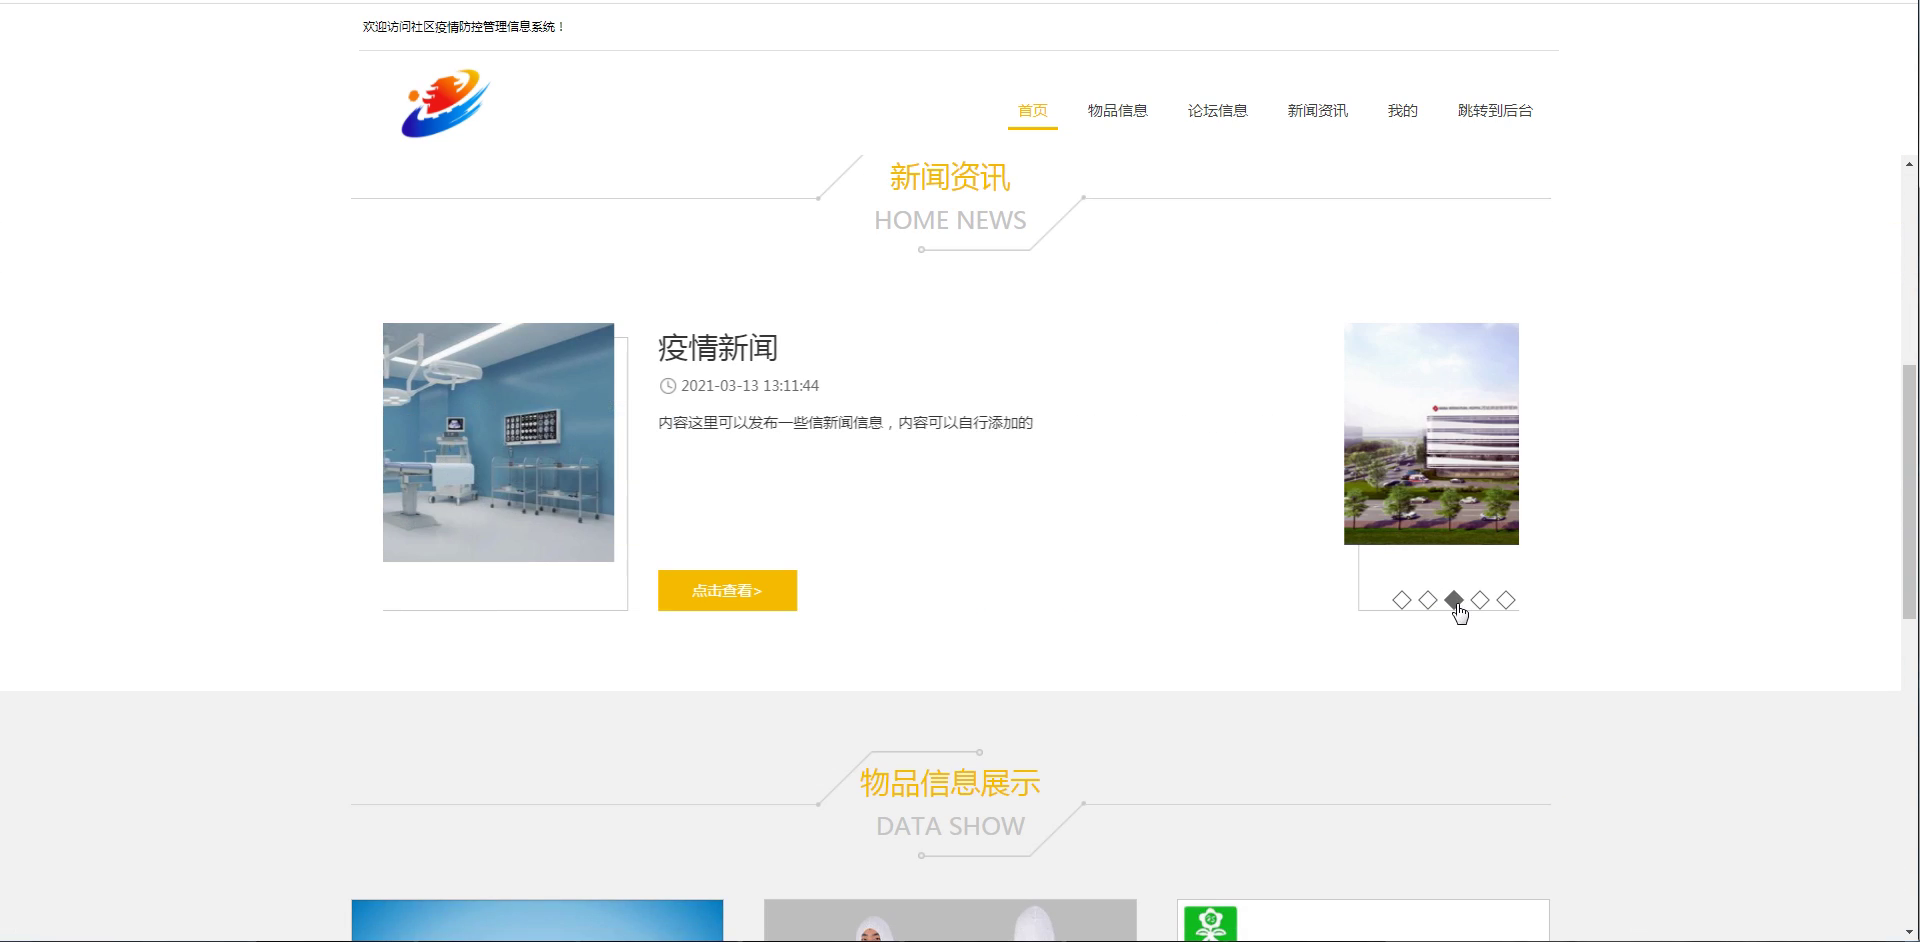Screen dimensions: 1920x942
Task: Click the scrollbar down arrow
Action: click(x=1909, y=932)
